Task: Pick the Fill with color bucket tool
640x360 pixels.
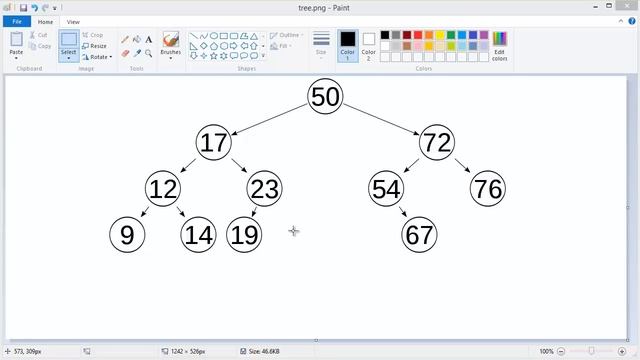Action: pyautogui.click(x=137, y=40)
